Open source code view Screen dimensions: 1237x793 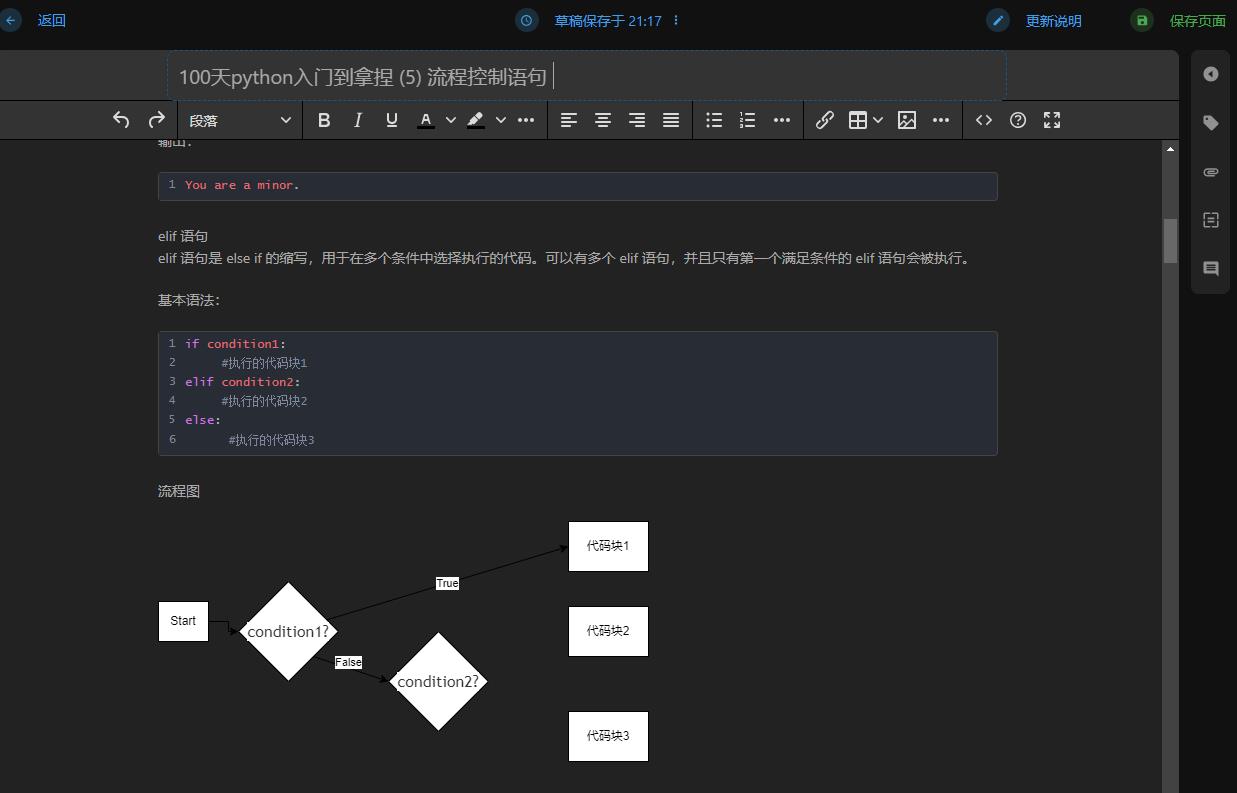click(984, 120)
